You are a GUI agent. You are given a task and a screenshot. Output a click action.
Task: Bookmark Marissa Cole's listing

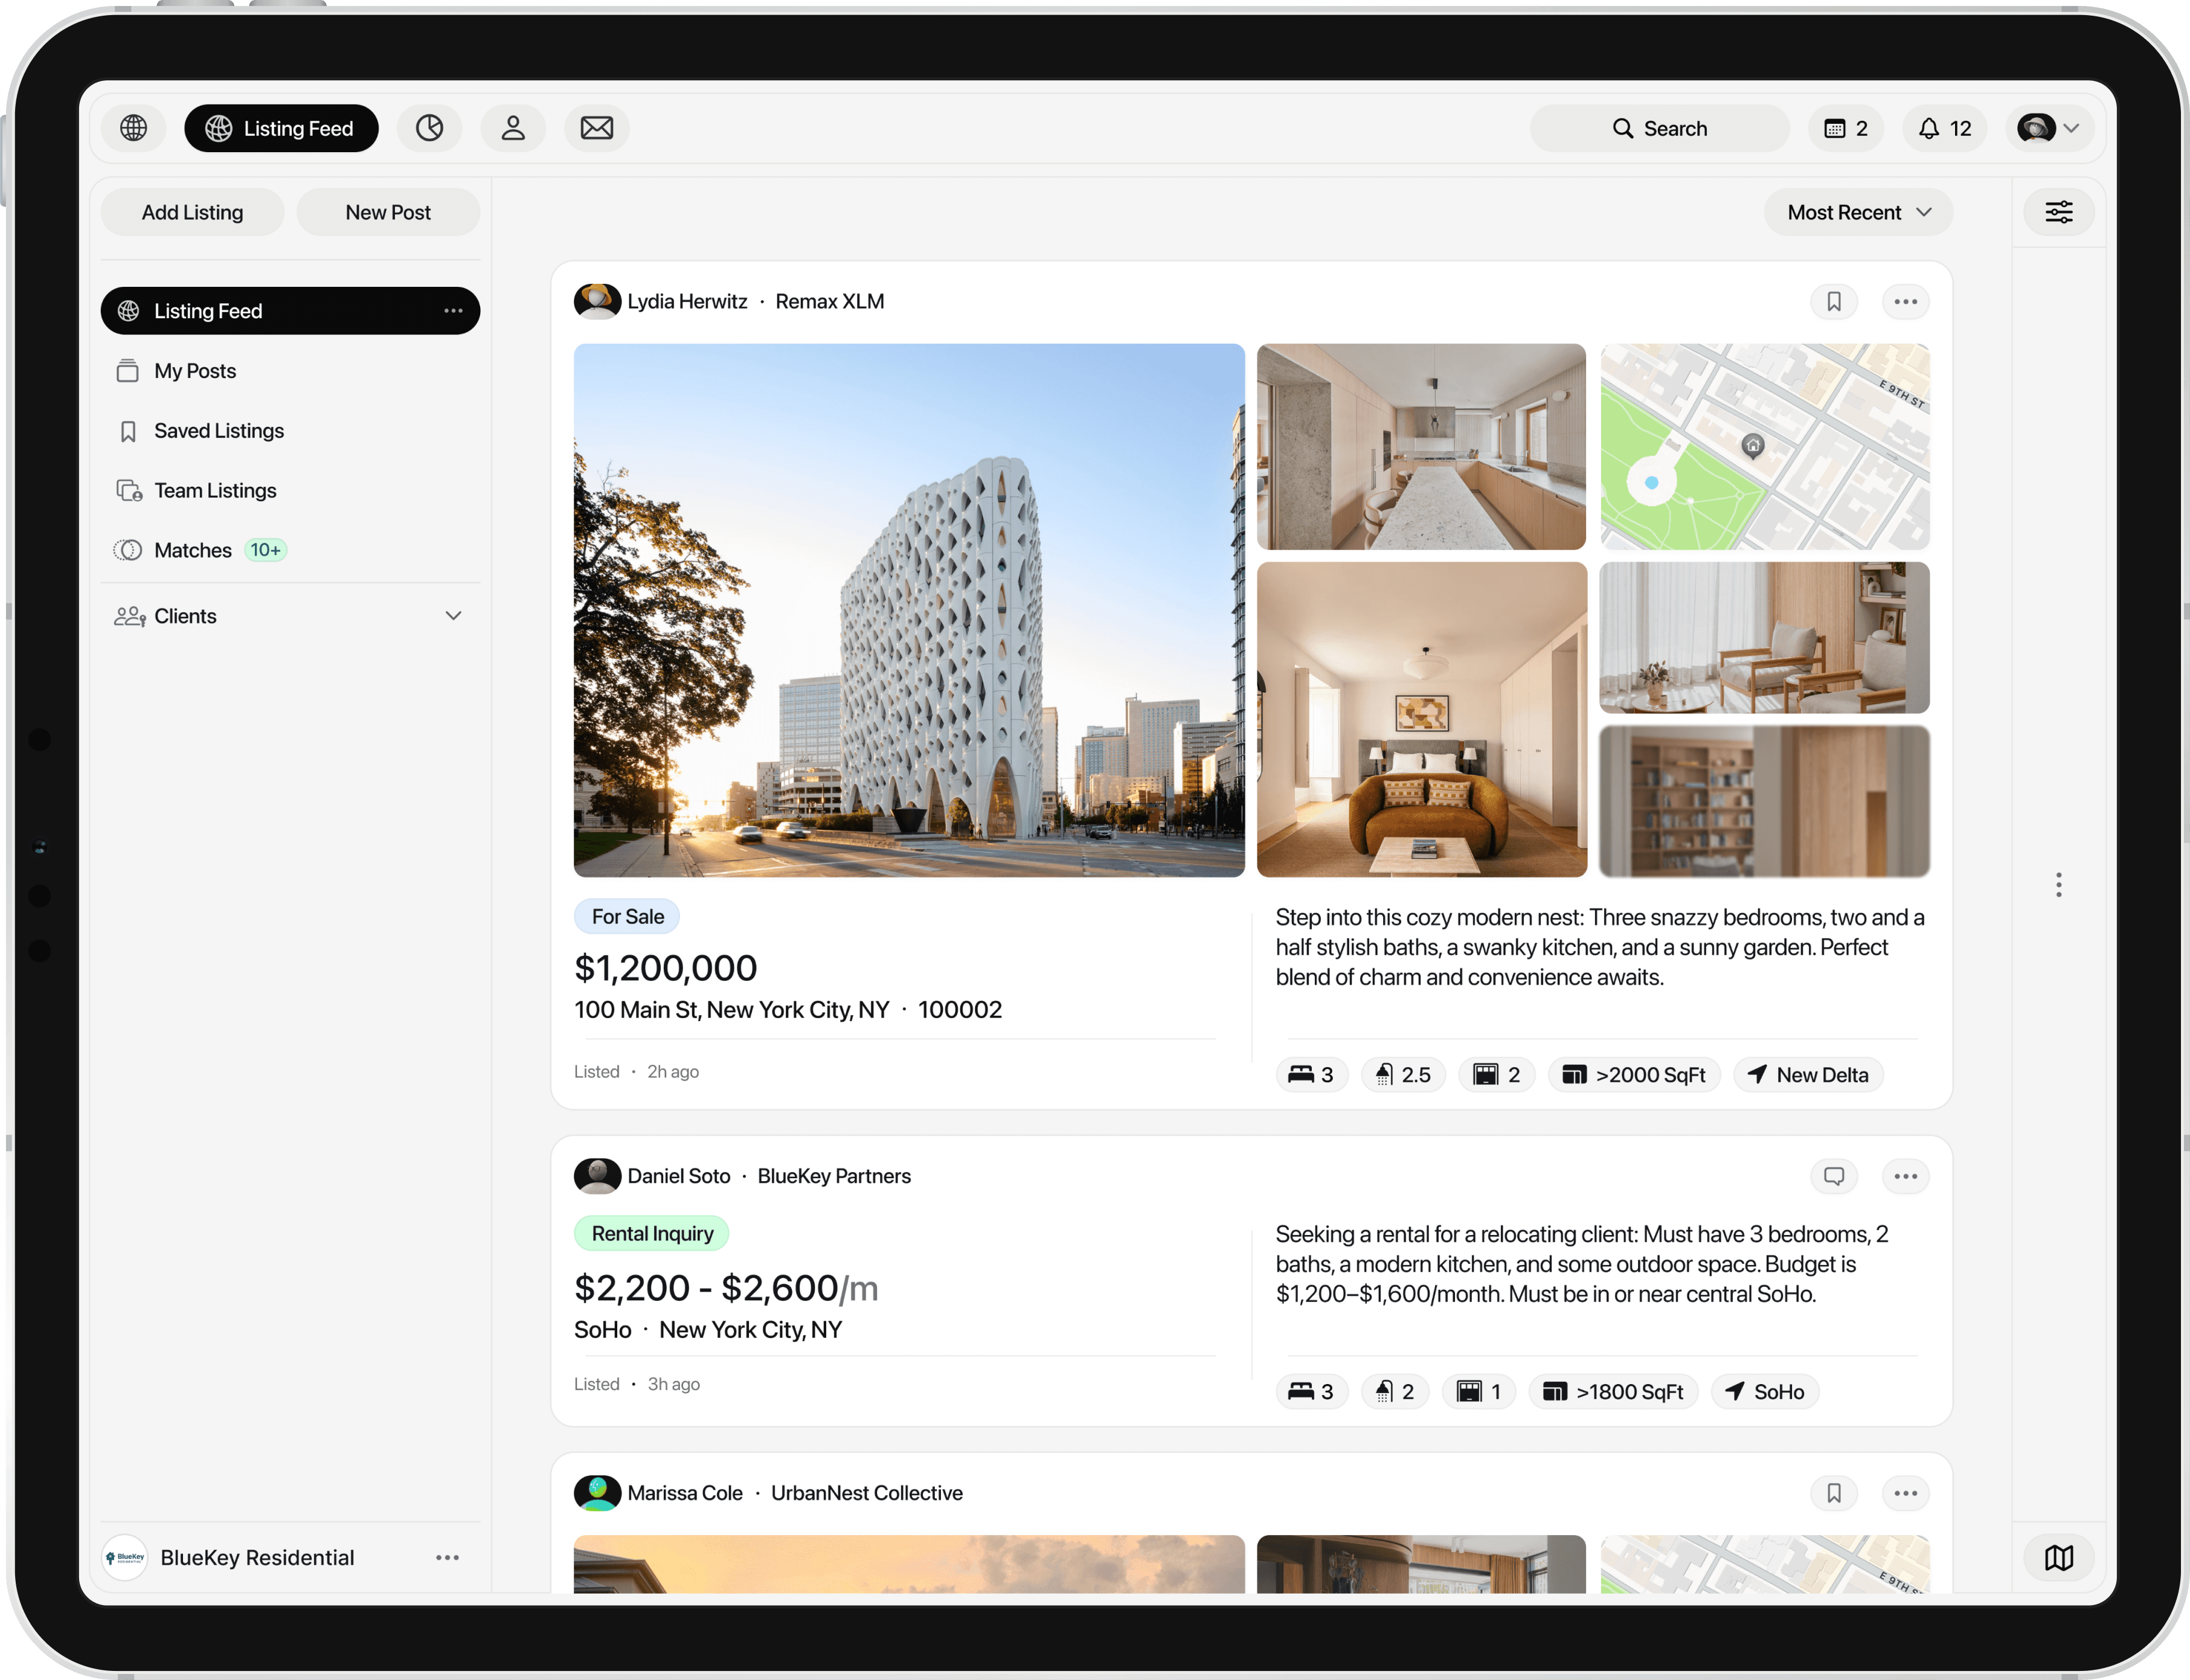pos(1833,1493)
